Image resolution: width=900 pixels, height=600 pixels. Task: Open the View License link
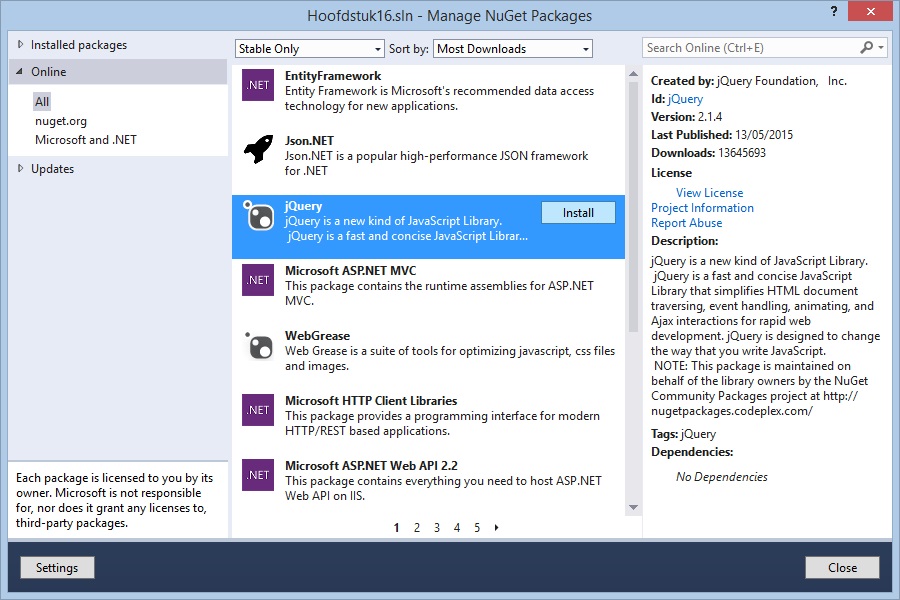pos(709,193)
